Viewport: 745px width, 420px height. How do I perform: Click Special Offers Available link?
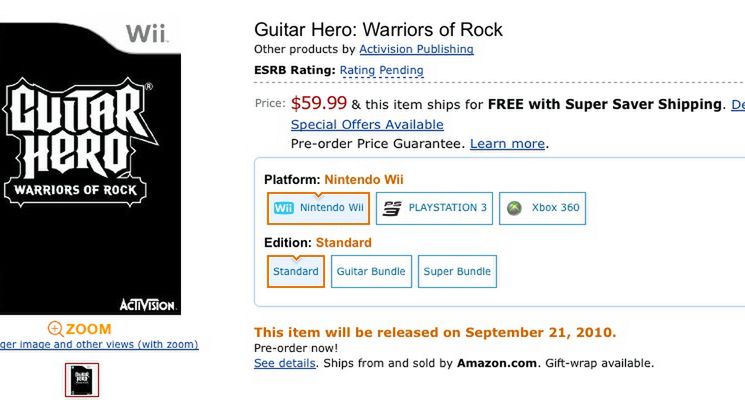pos(367,125)
